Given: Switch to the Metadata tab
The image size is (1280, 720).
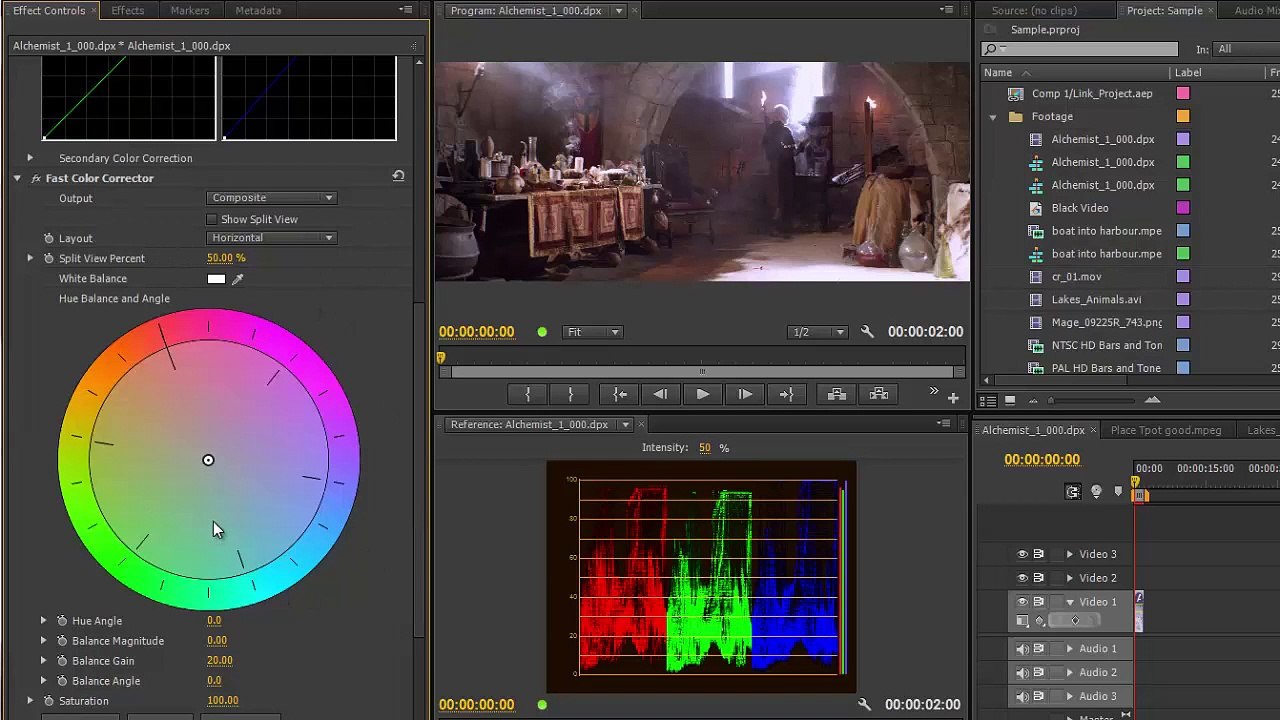Looking at the screenshot, I should (258, 10).
